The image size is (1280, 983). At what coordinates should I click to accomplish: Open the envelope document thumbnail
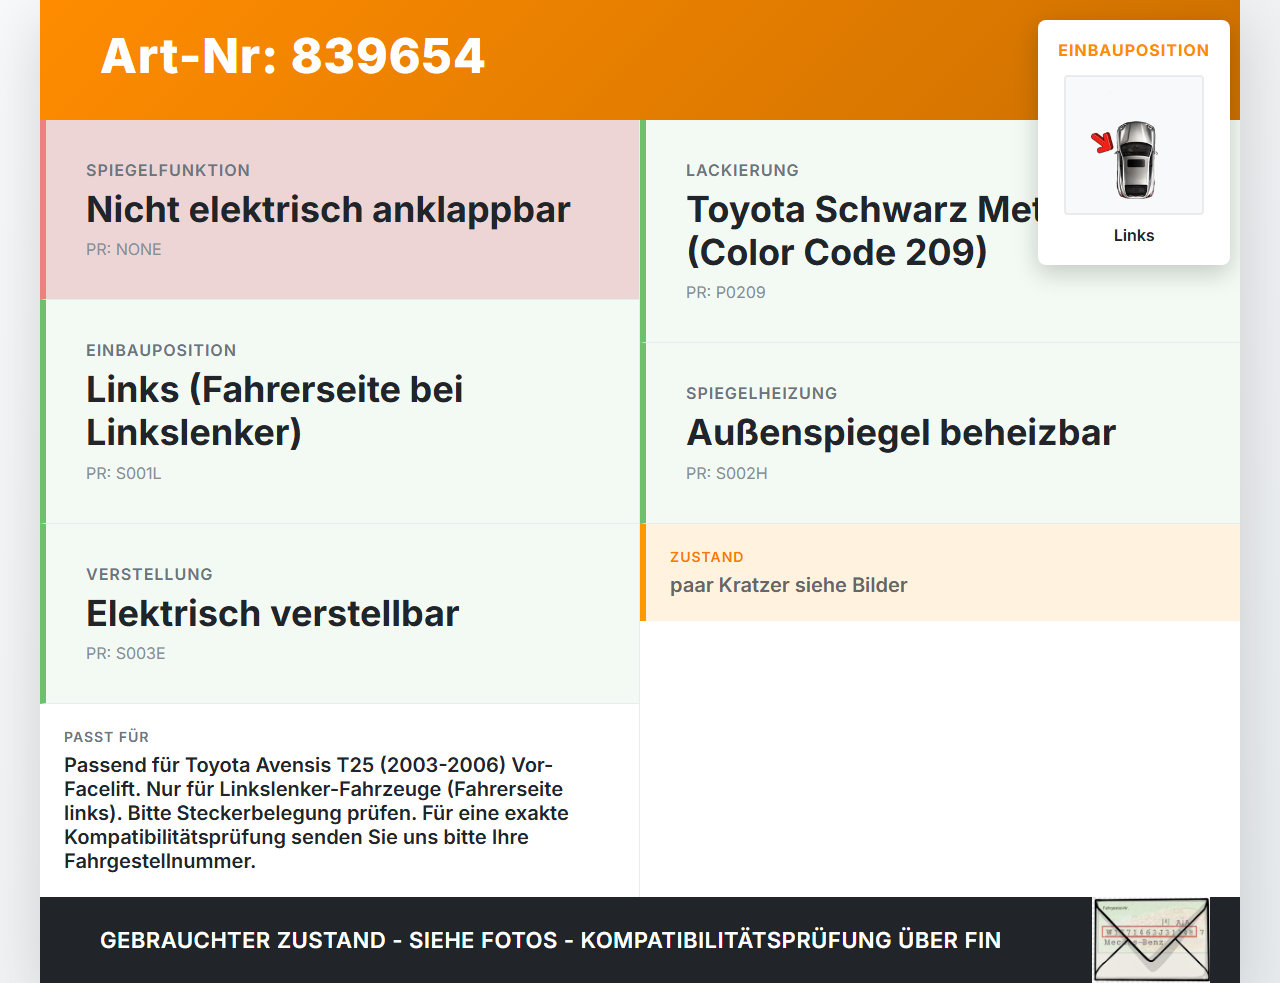(x=1151, y=940)
